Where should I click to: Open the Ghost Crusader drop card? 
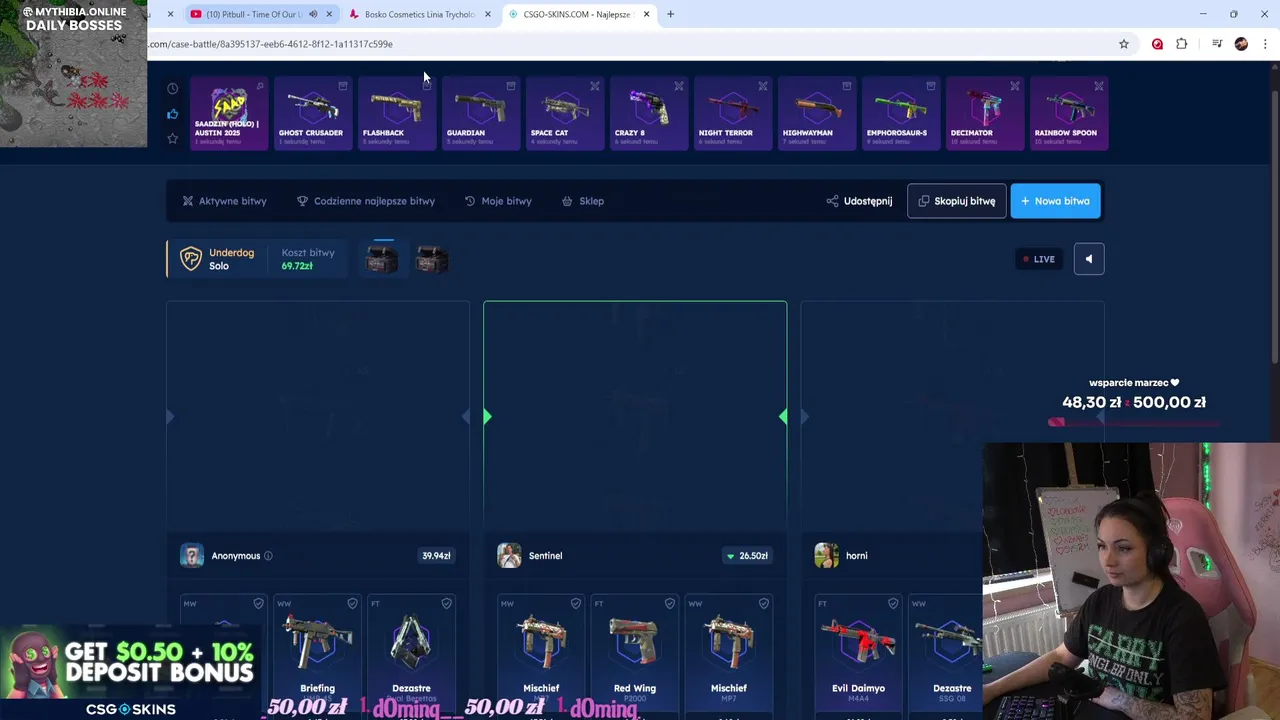coord(311,114)
